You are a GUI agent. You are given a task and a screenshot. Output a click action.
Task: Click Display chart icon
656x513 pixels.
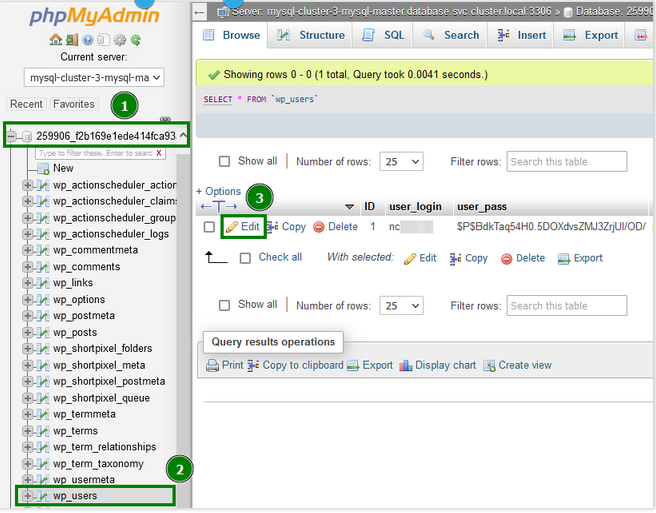406,366
